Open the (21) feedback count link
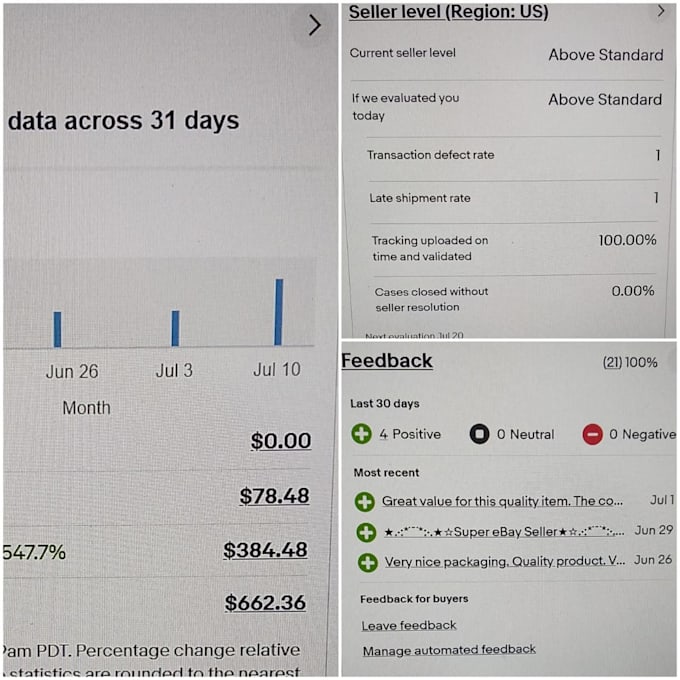 click(x=612, y=362)
